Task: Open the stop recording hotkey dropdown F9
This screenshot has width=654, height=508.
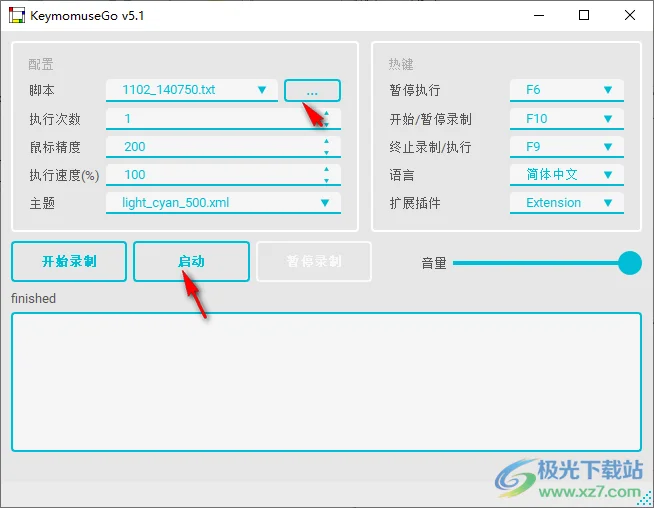Action: 567,147
